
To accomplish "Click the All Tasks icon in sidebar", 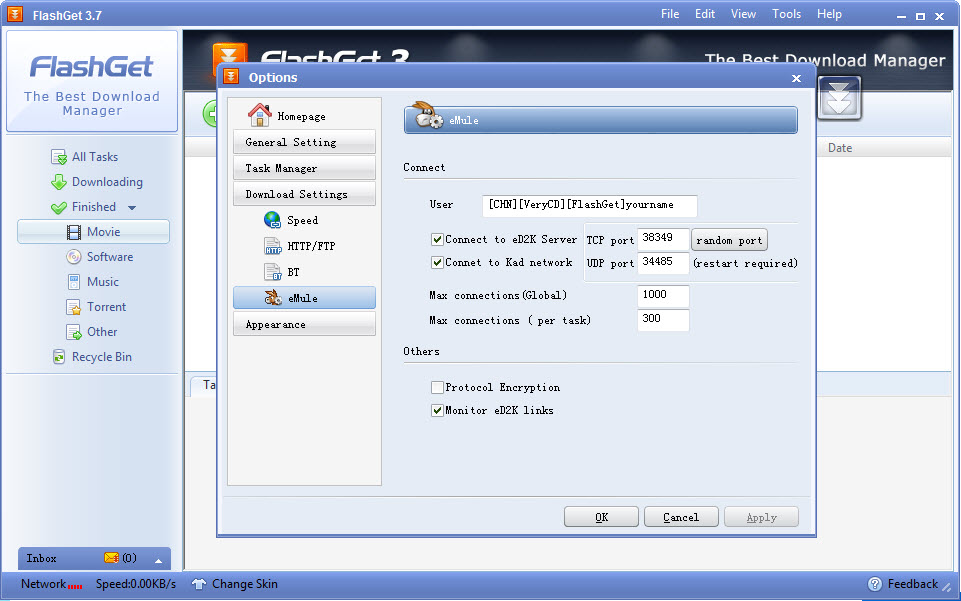I will click(x=59, y=157).
